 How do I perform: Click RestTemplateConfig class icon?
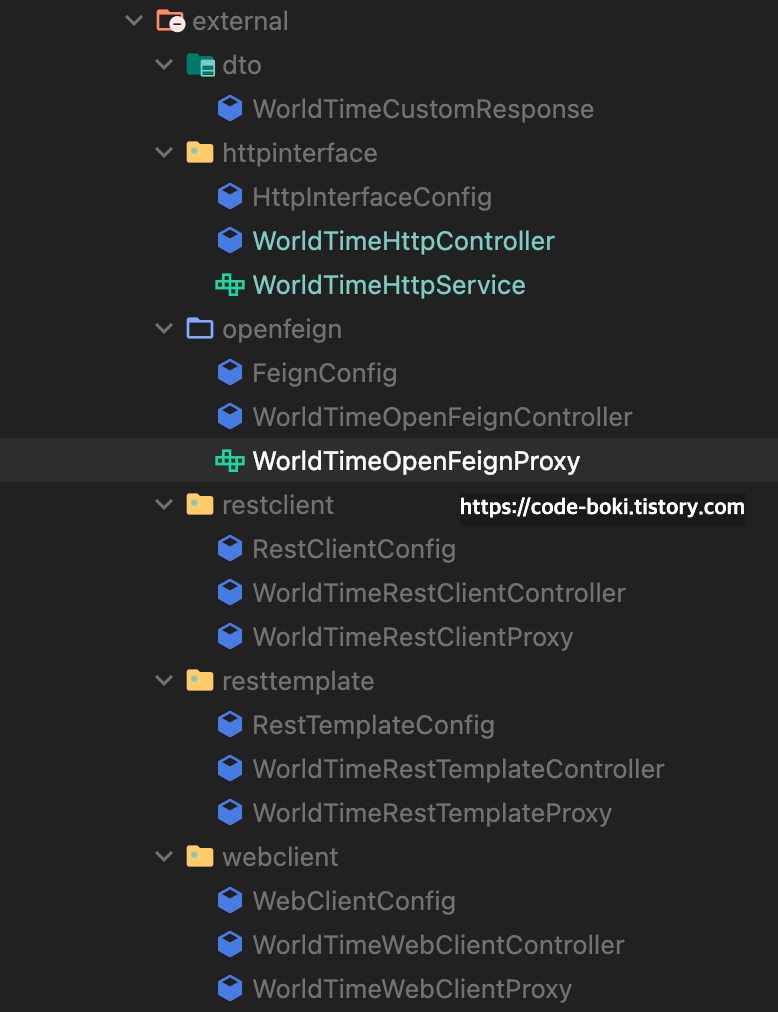pyautogui.click(x=230, y=724)
